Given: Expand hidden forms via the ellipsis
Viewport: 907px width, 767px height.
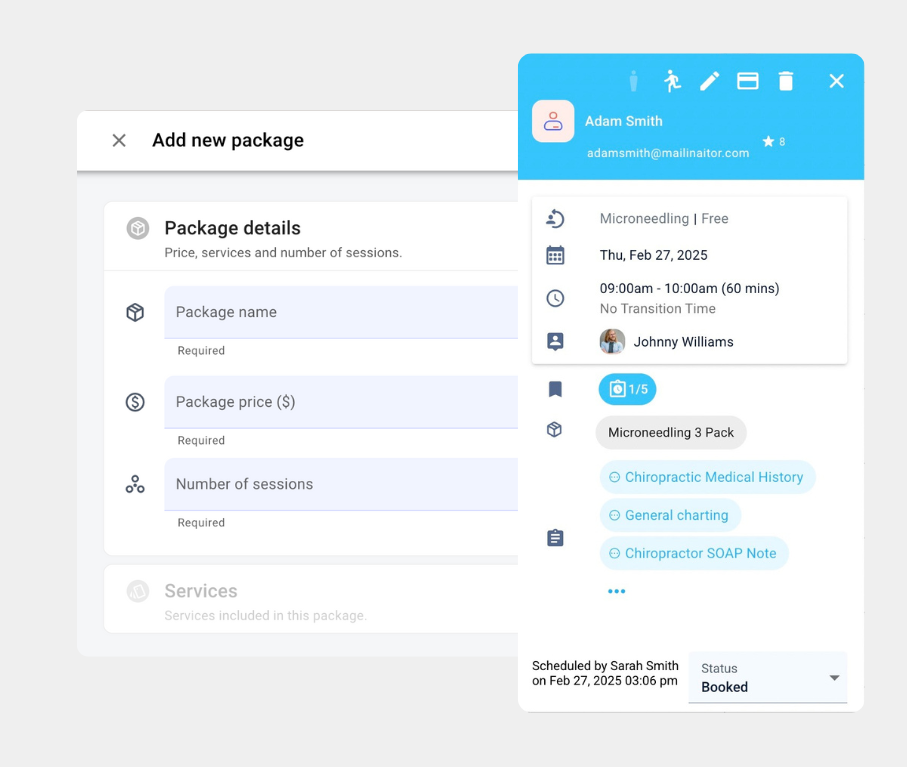Looking at the screenshot, I should [617, 590].
